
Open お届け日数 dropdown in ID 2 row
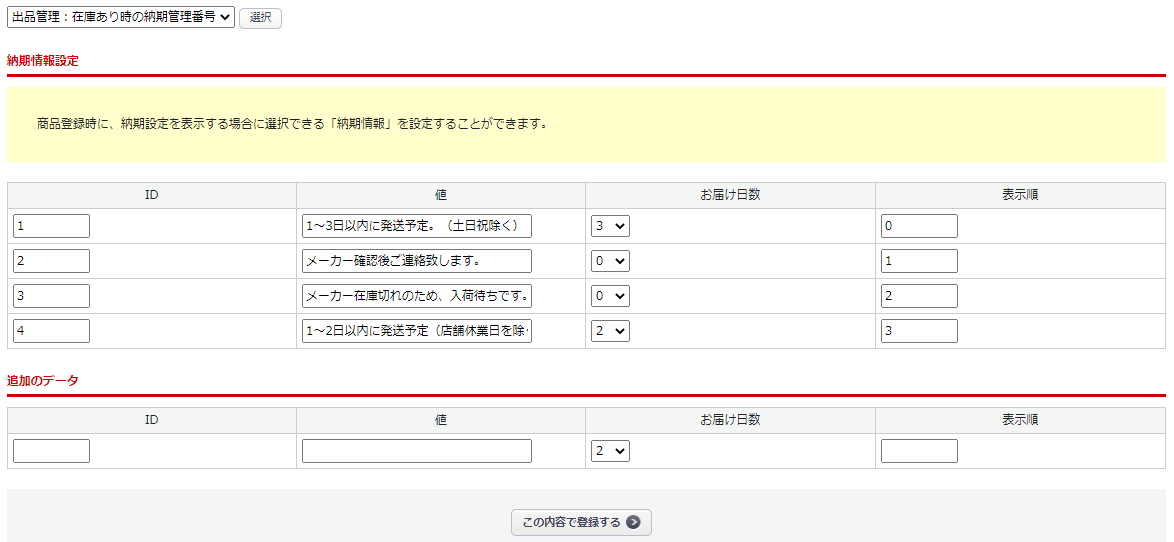[x=610, y=261]
